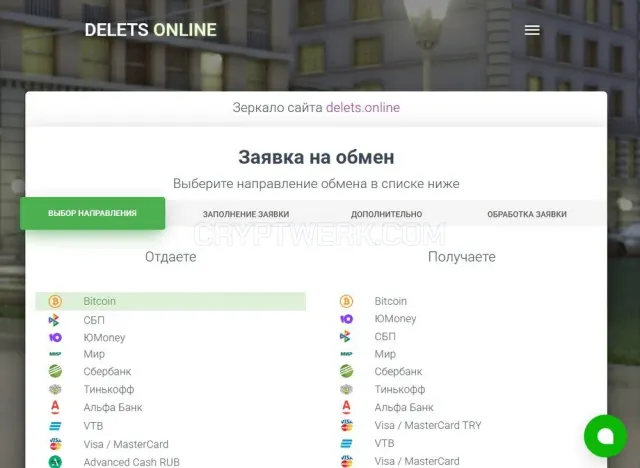Click the Bitcoin icon under Отдаете

coord(55,301)
